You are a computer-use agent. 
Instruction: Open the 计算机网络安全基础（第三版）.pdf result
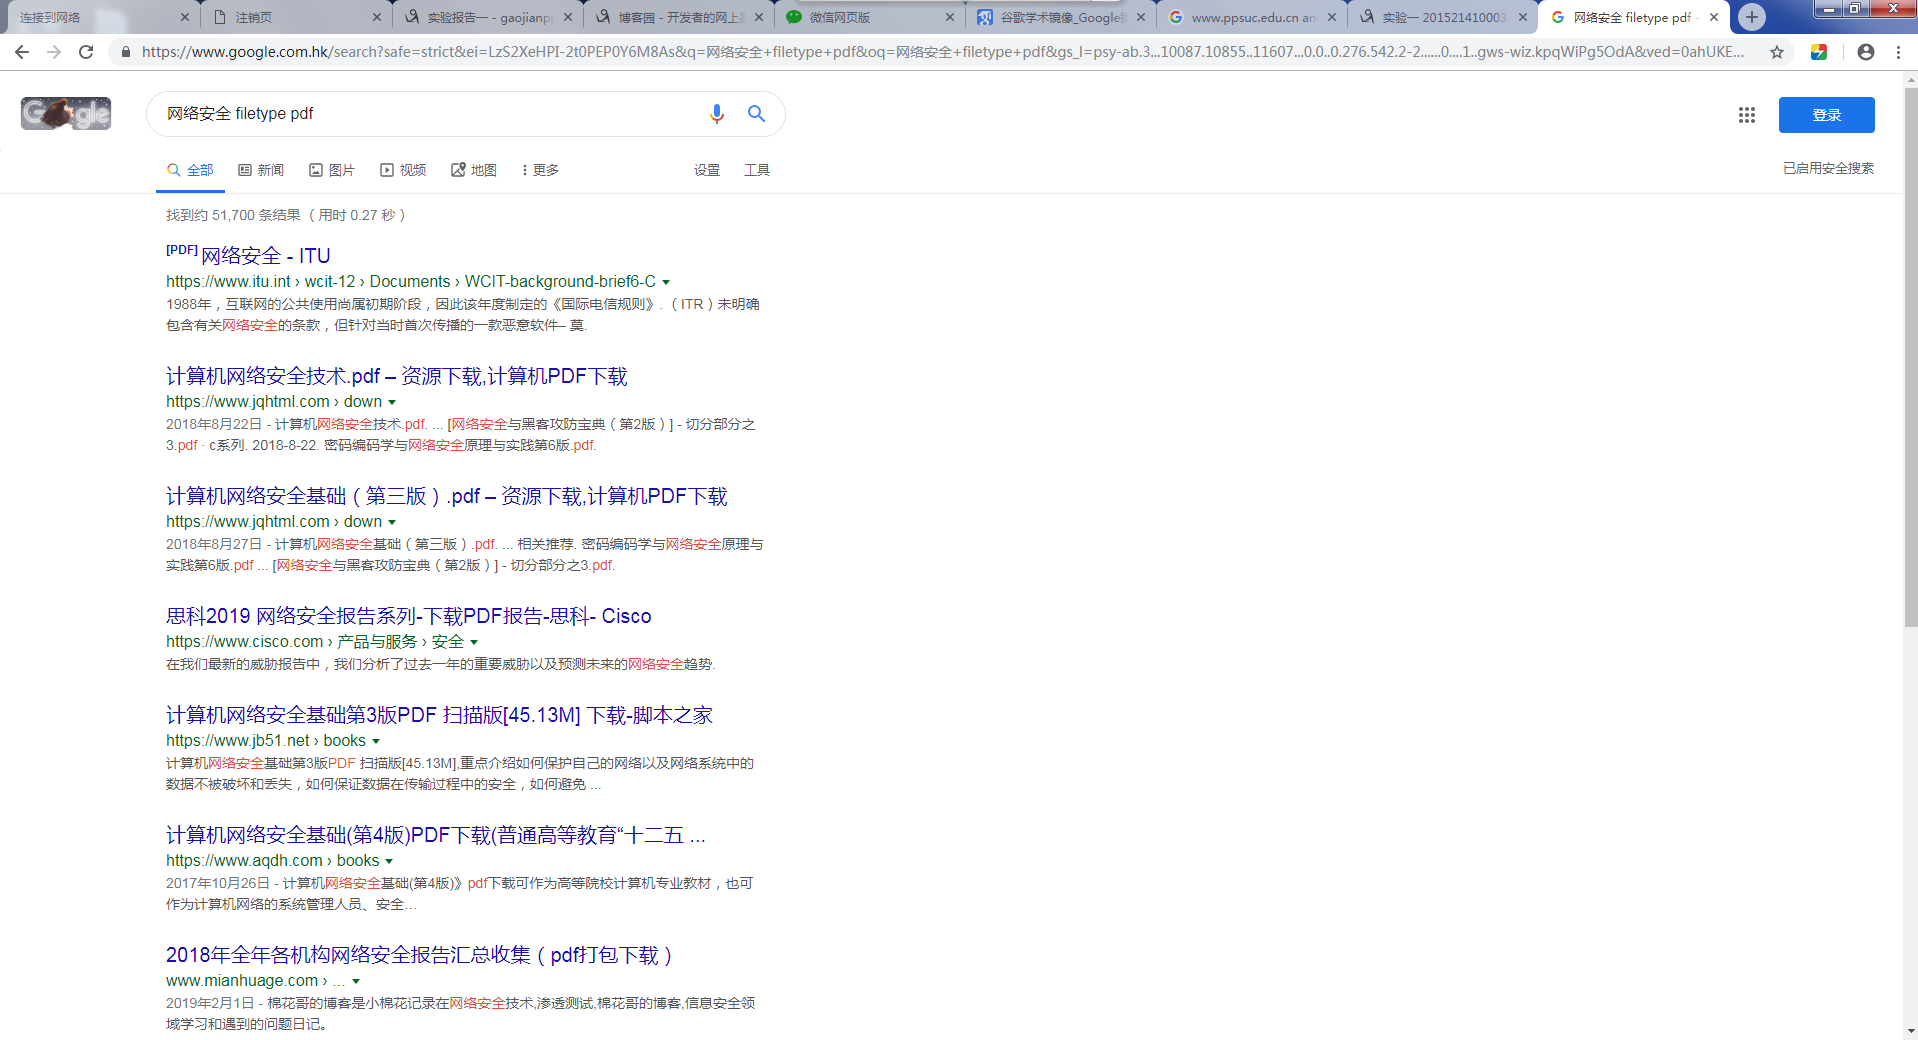click(x=447, y=496)
